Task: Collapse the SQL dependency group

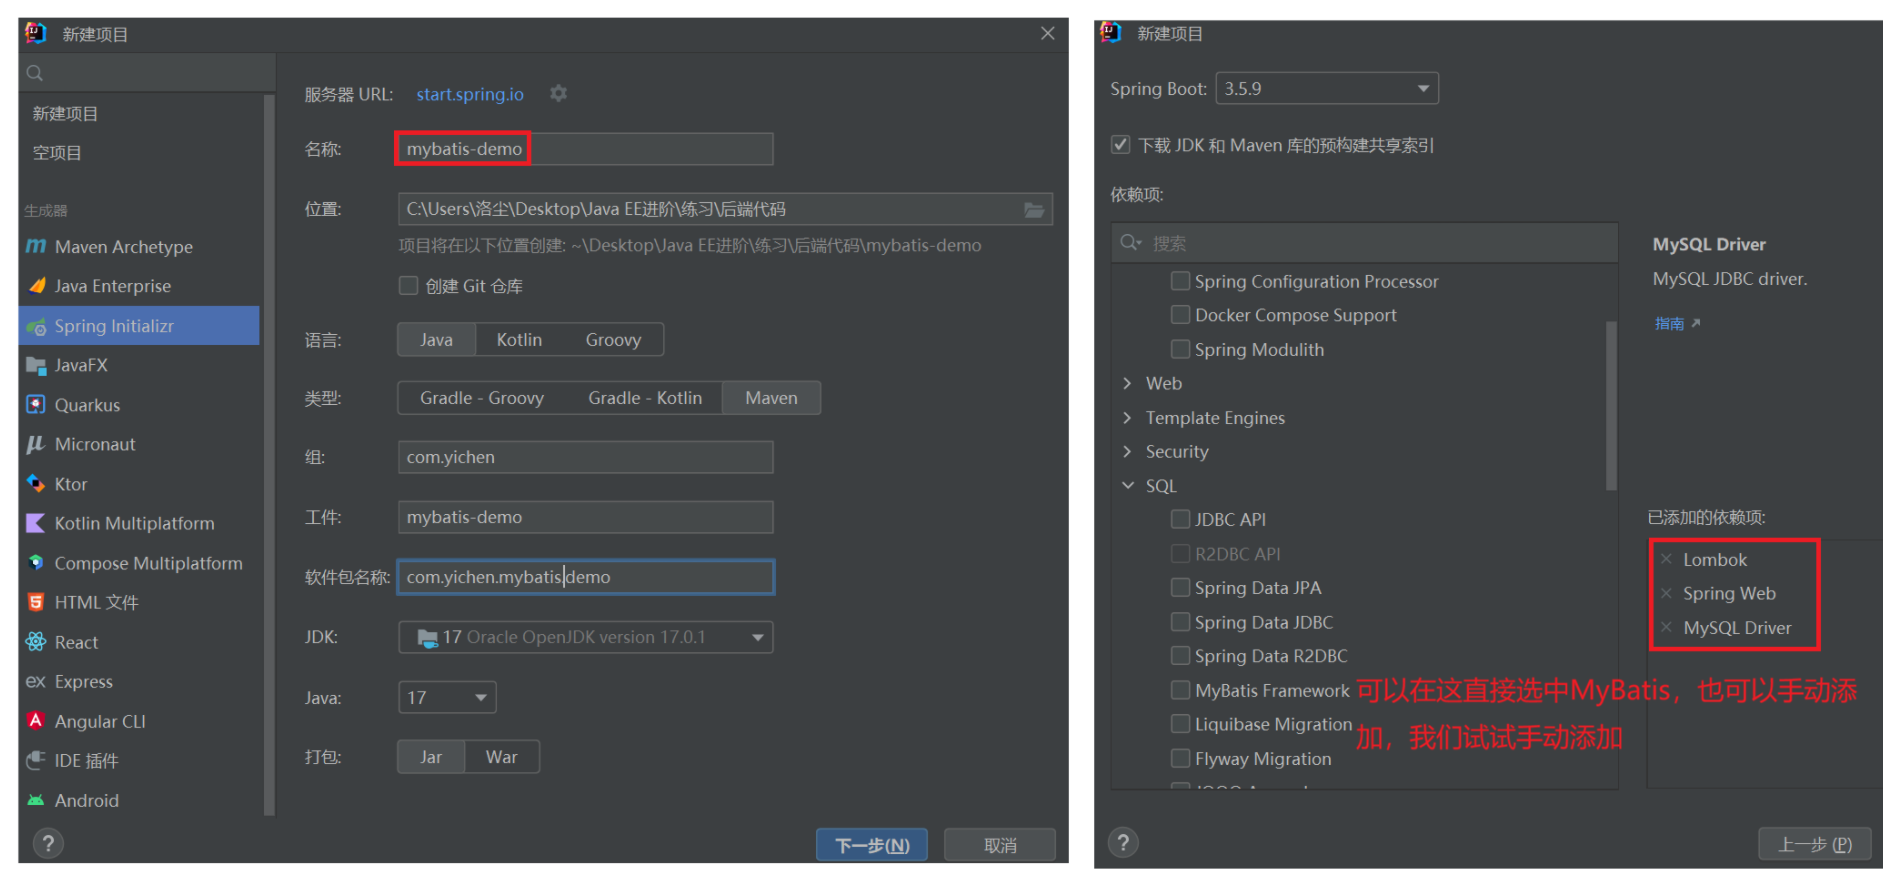Action: pyautogui.click(x=1127, y=485)
